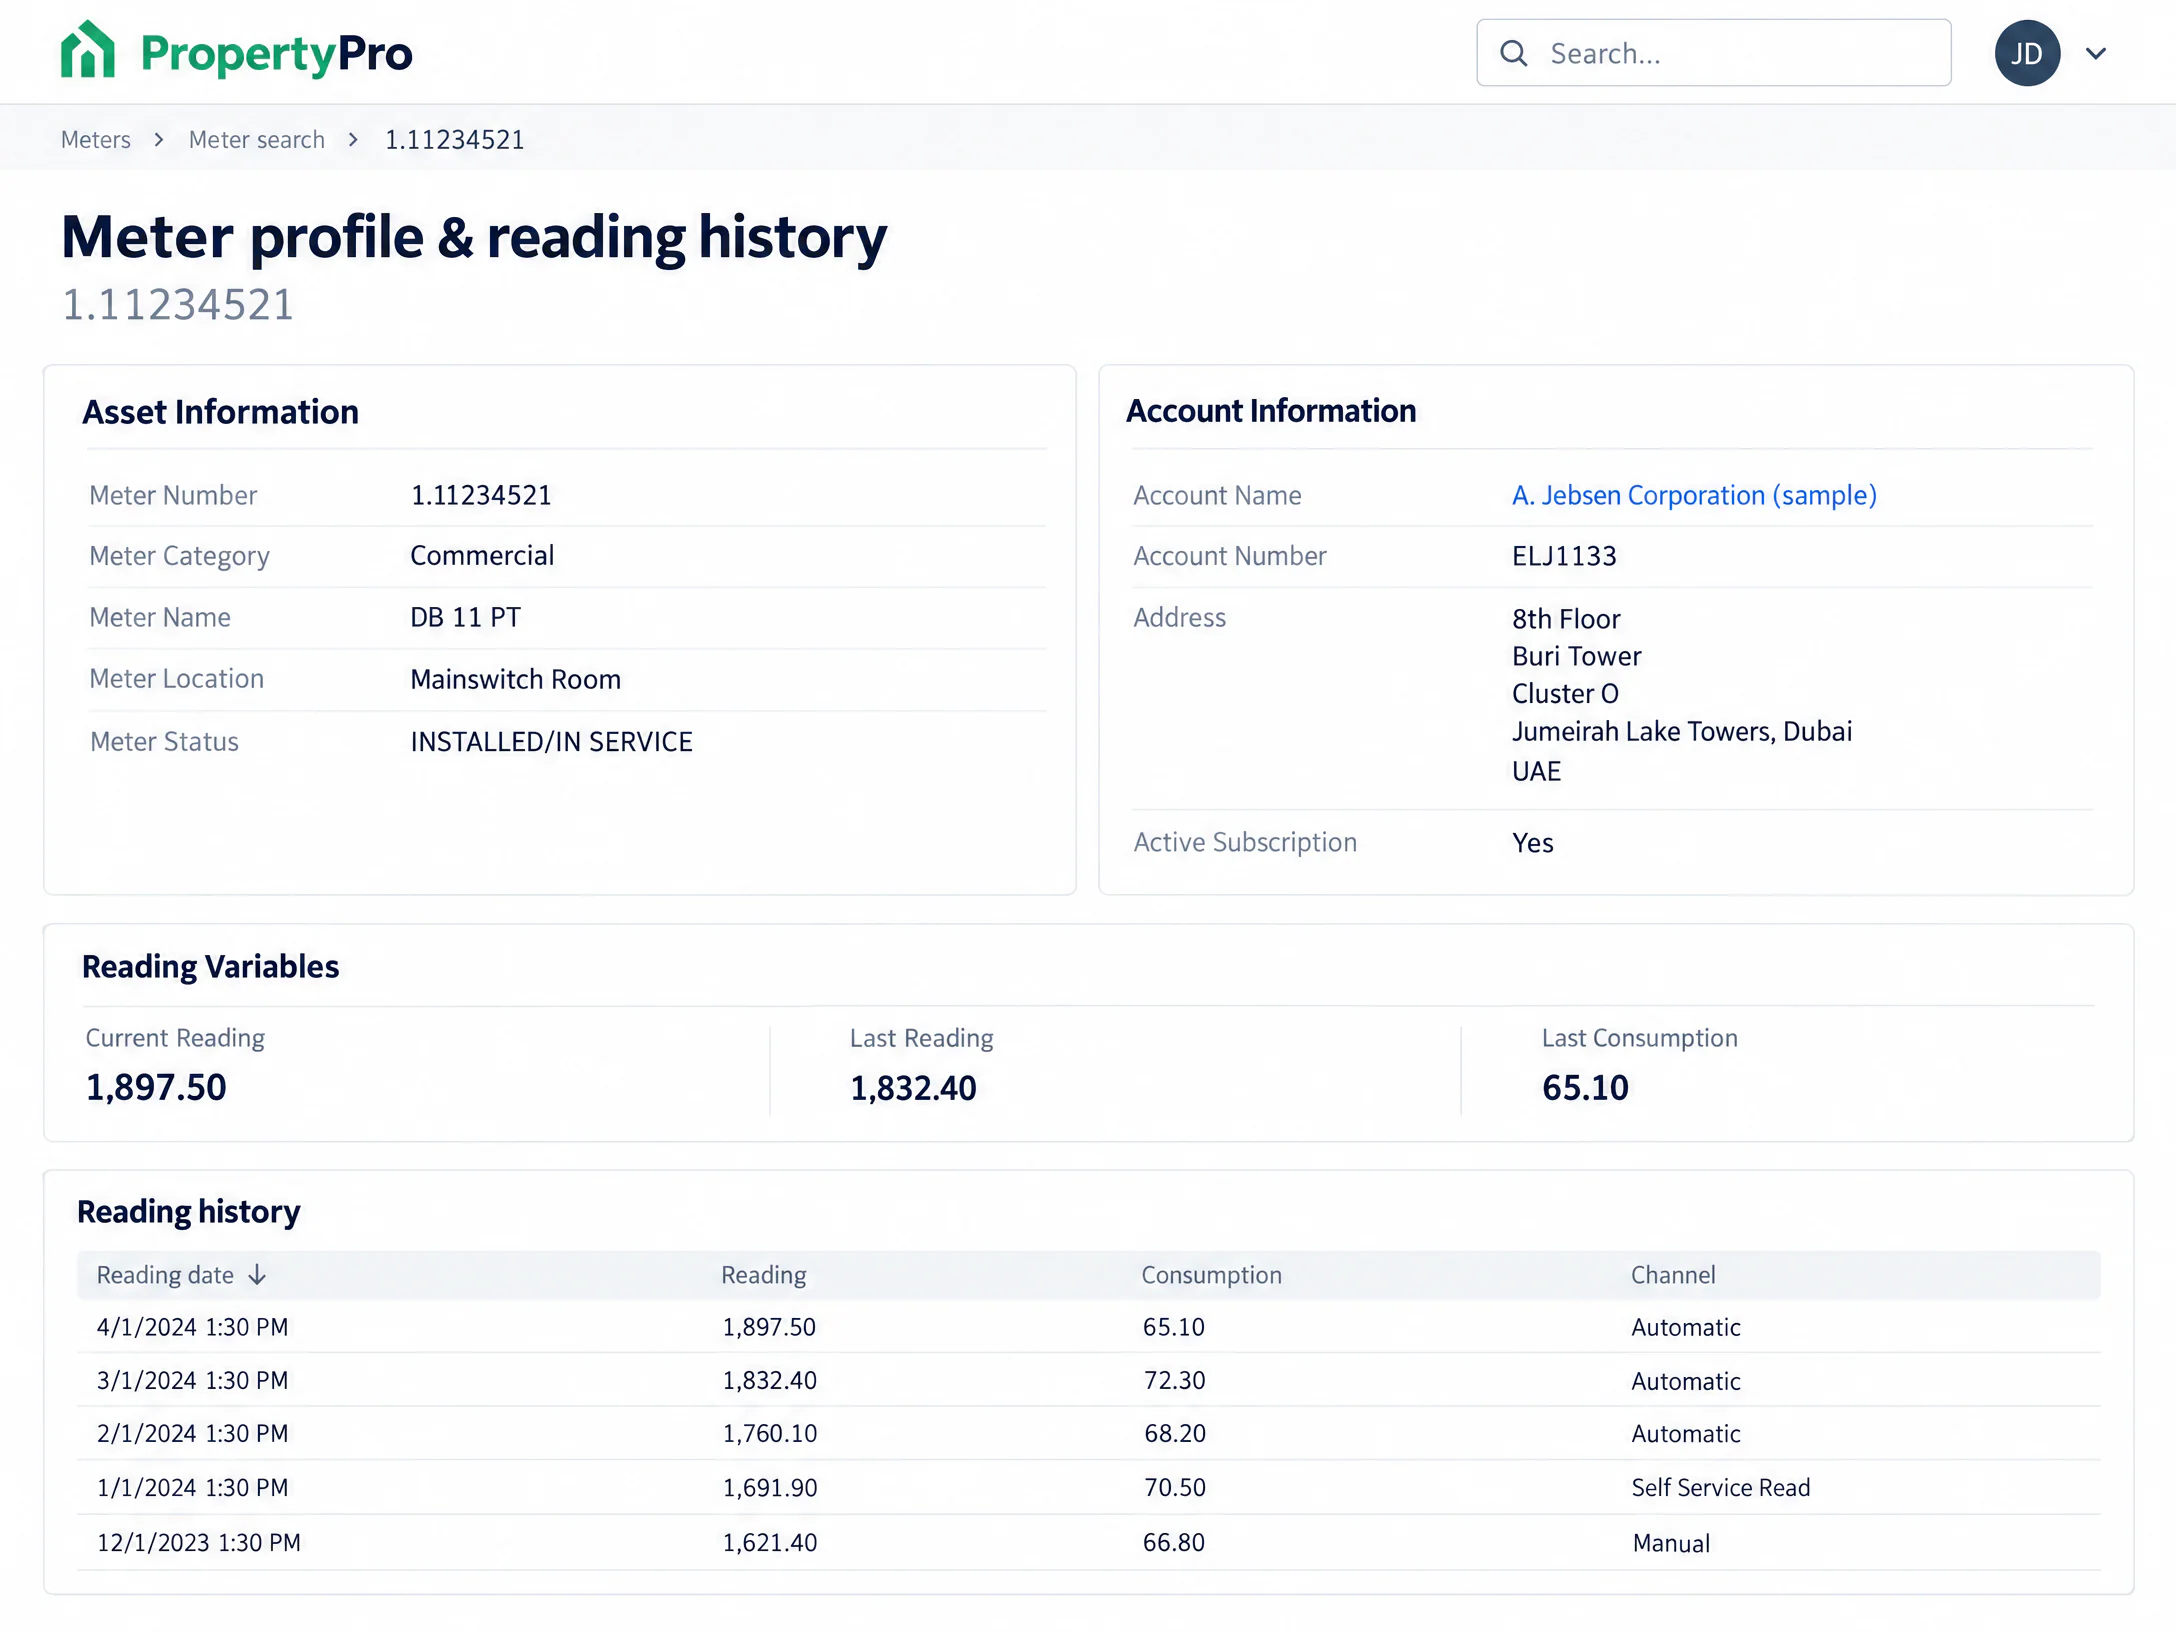Click the Manual channel cell
2176x1632 pixels.
pyautogui.click(x=1671, y=1543)
